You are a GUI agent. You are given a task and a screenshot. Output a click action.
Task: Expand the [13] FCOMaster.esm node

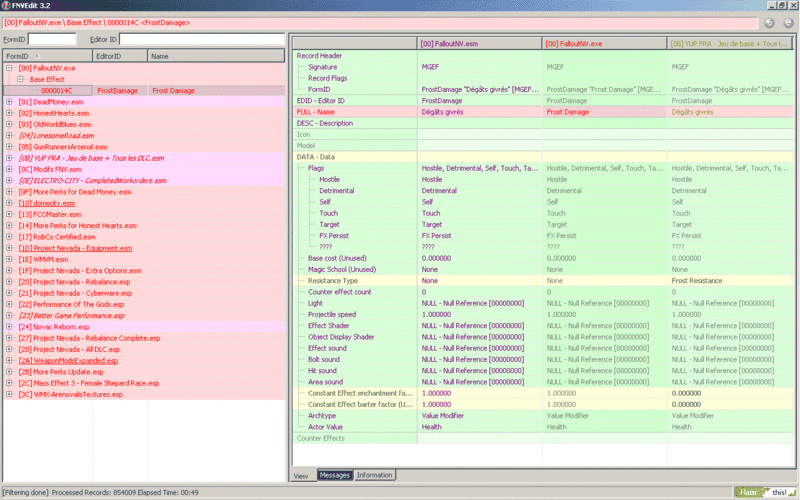[x=9, y=214]
